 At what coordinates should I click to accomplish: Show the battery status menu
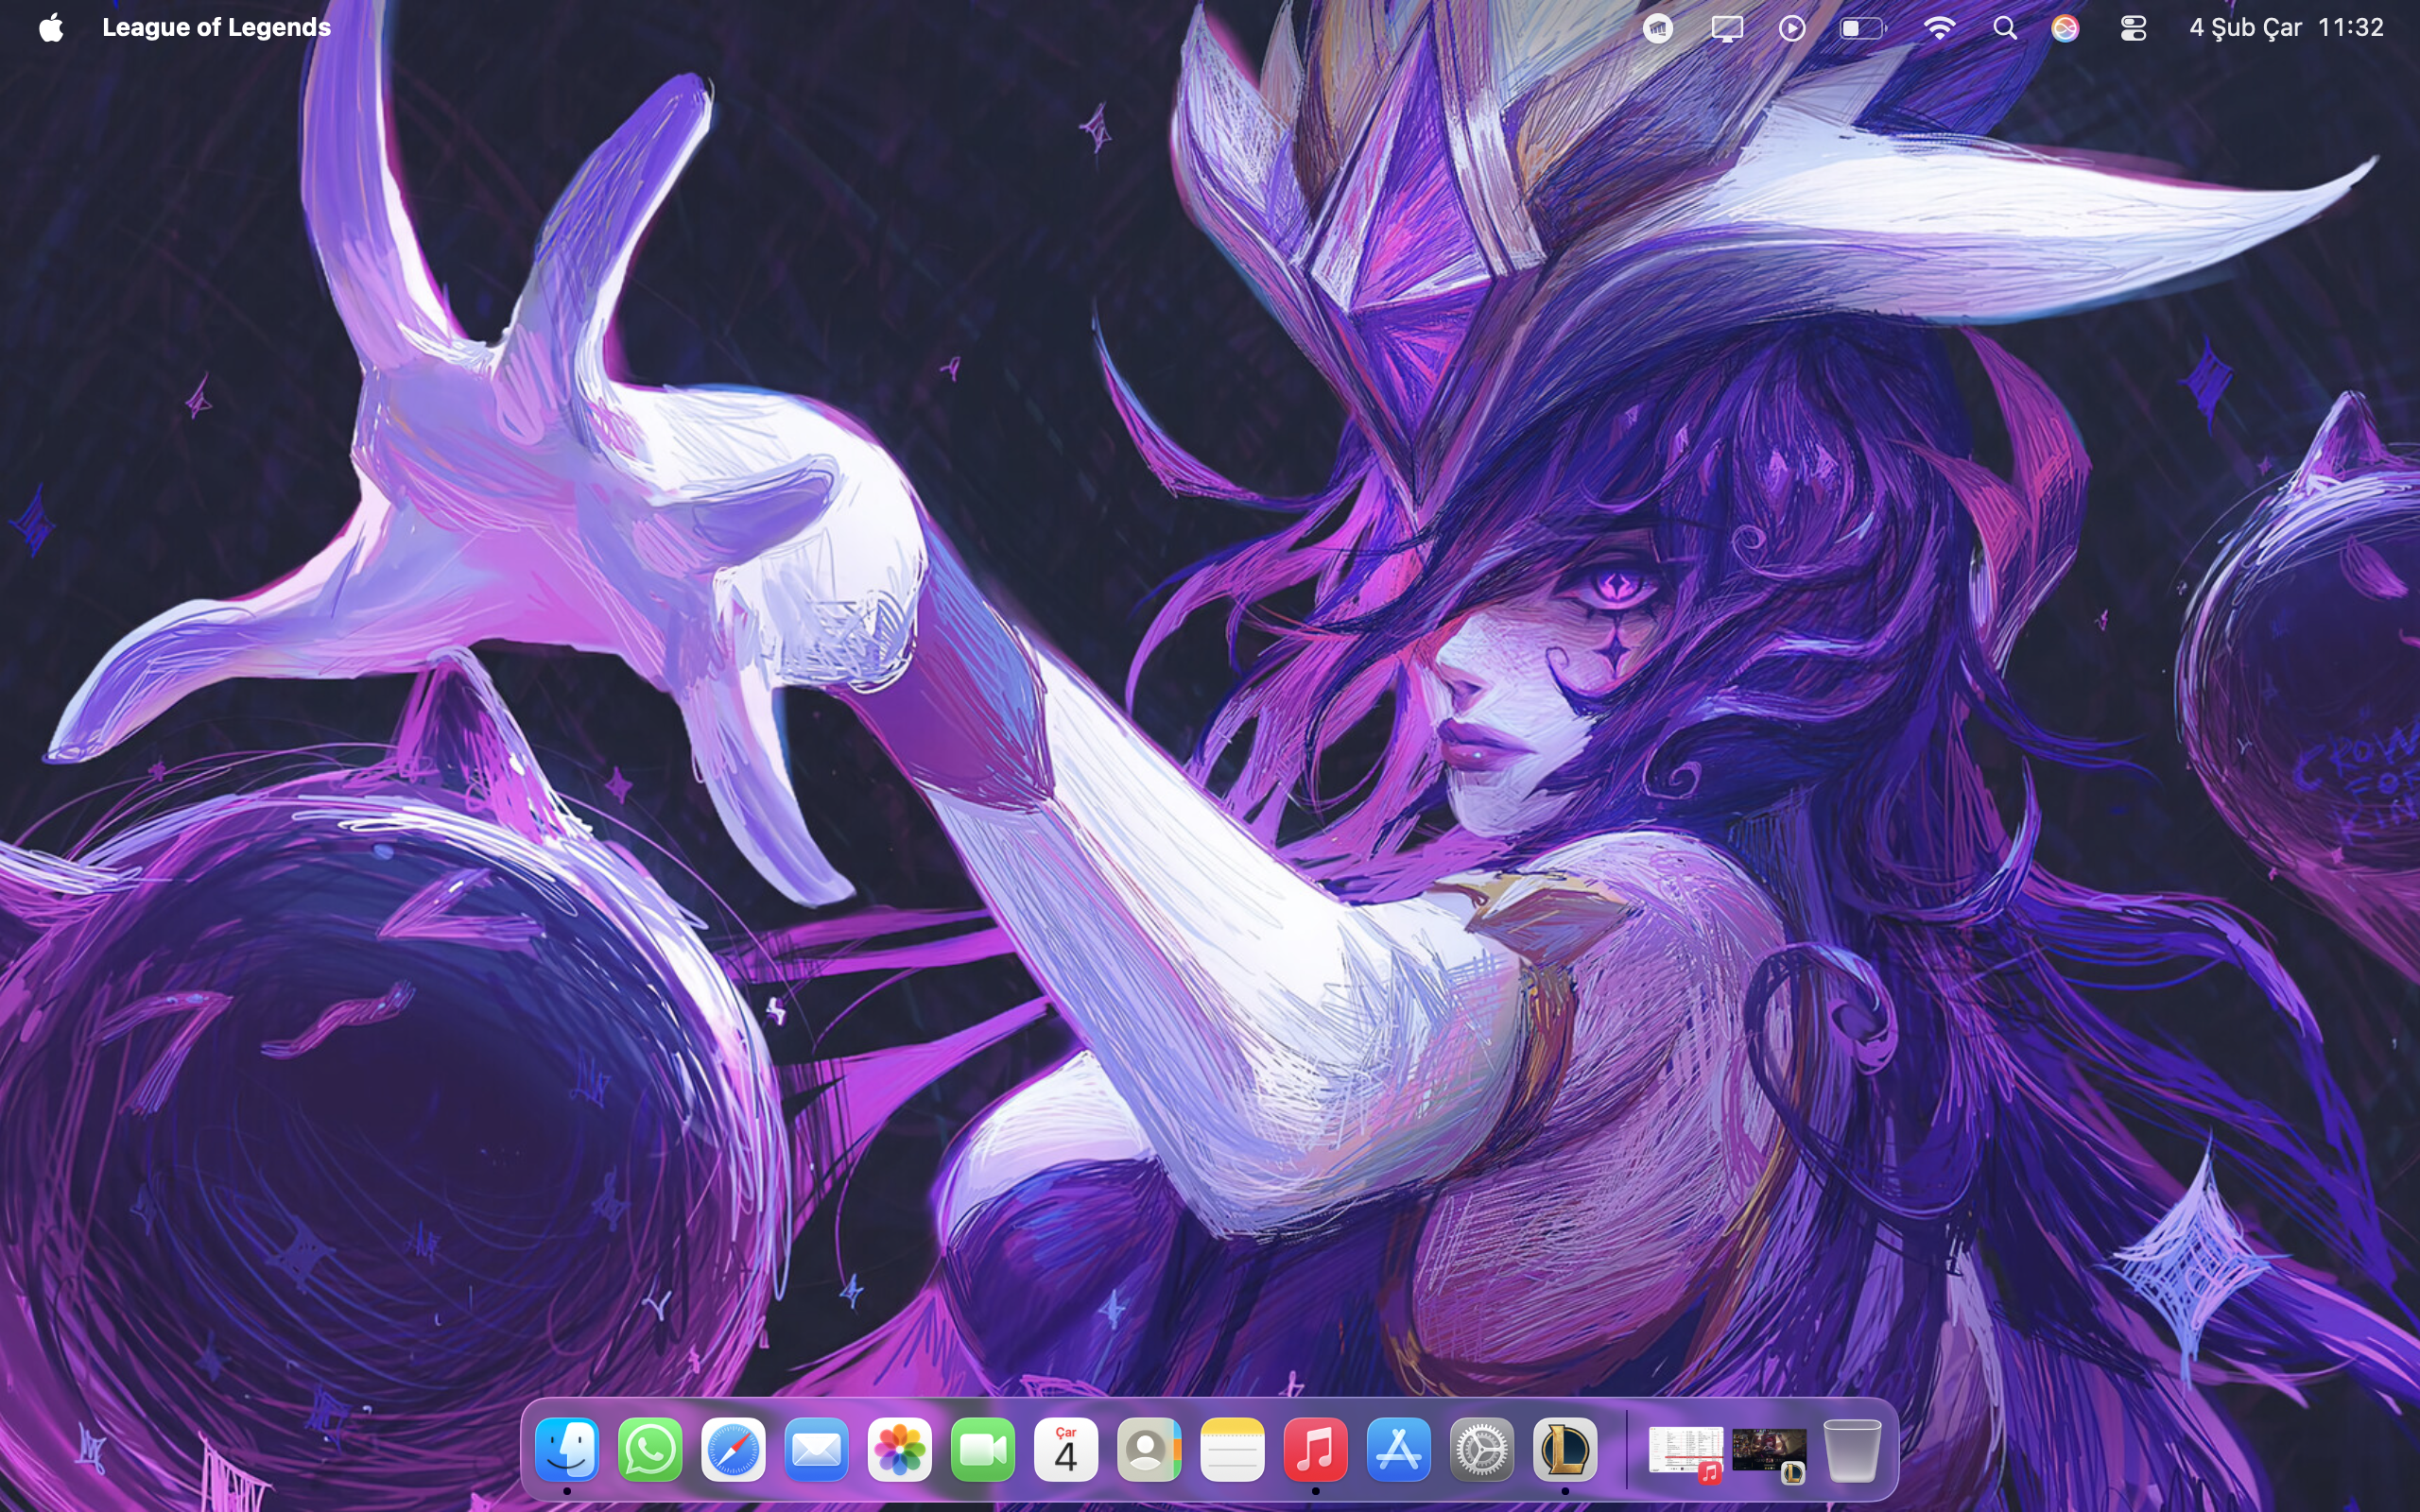(1863, 28)
